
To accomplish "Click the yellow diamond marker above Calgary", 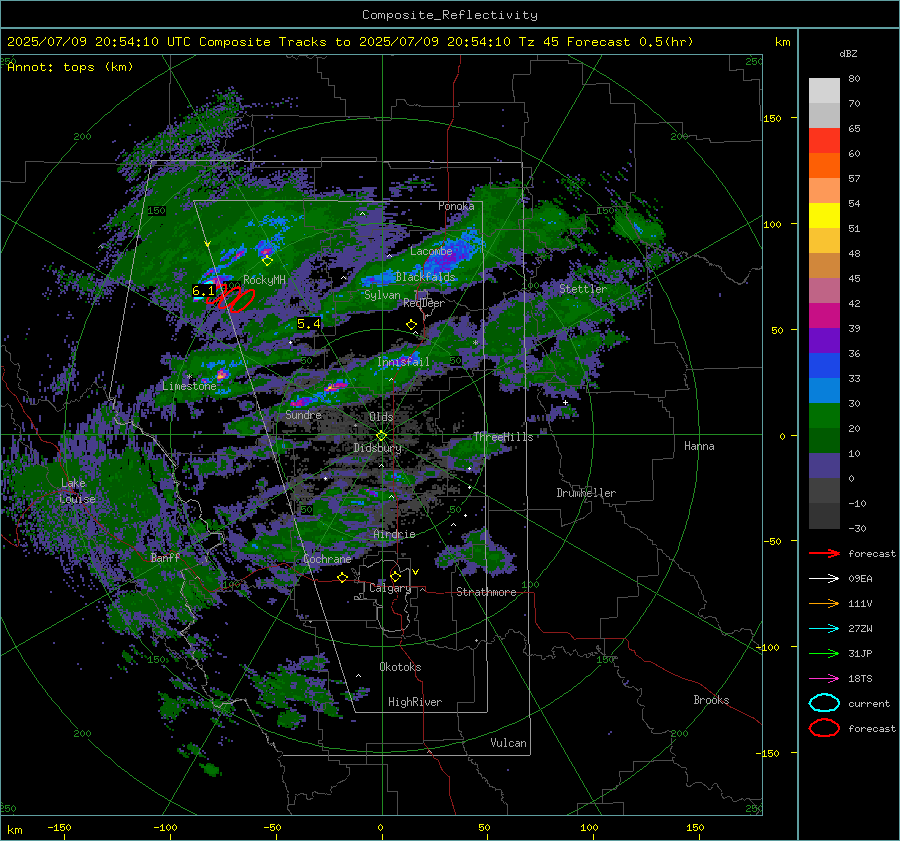I will pyautogui.click(x=395, y=576).
